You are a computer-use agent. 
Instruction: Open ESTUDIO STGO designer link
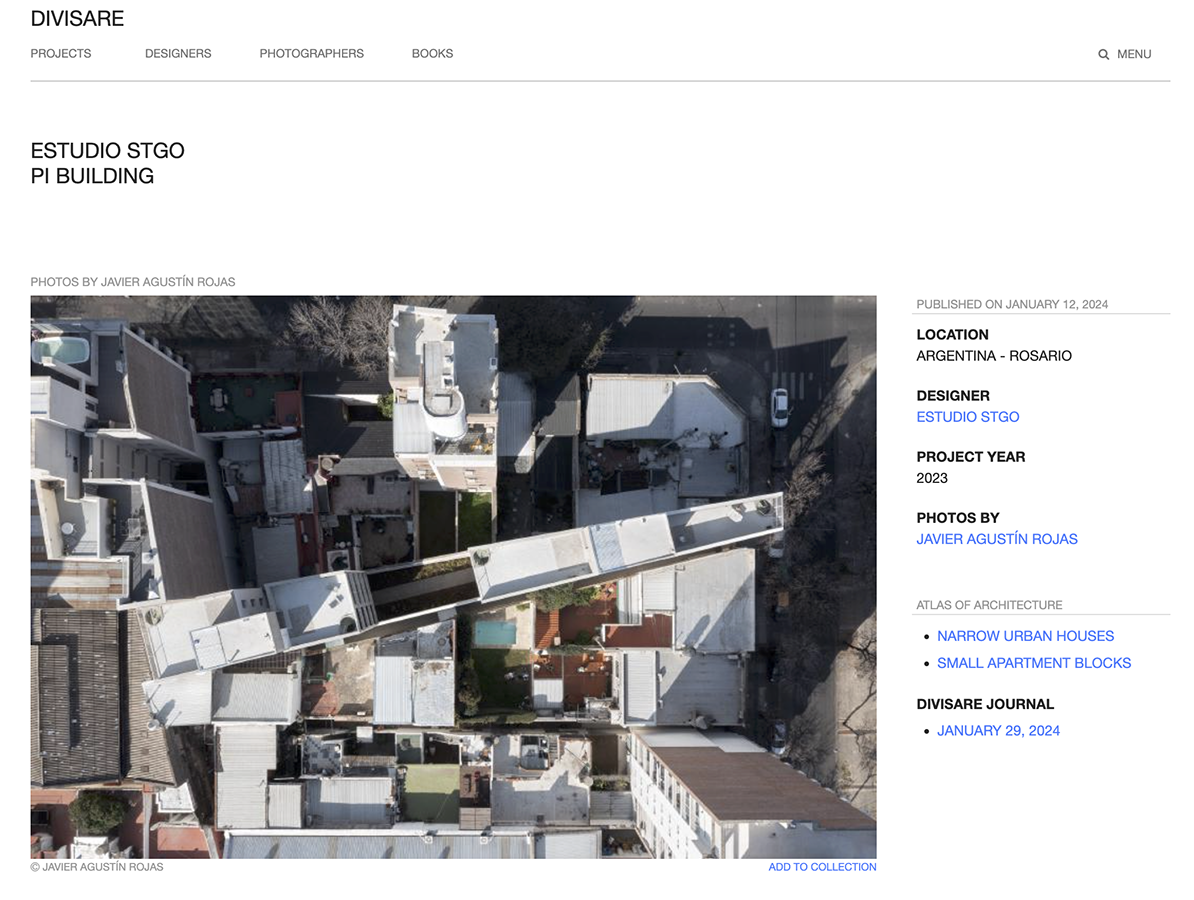pyautogui.click(x=968, y=416)
